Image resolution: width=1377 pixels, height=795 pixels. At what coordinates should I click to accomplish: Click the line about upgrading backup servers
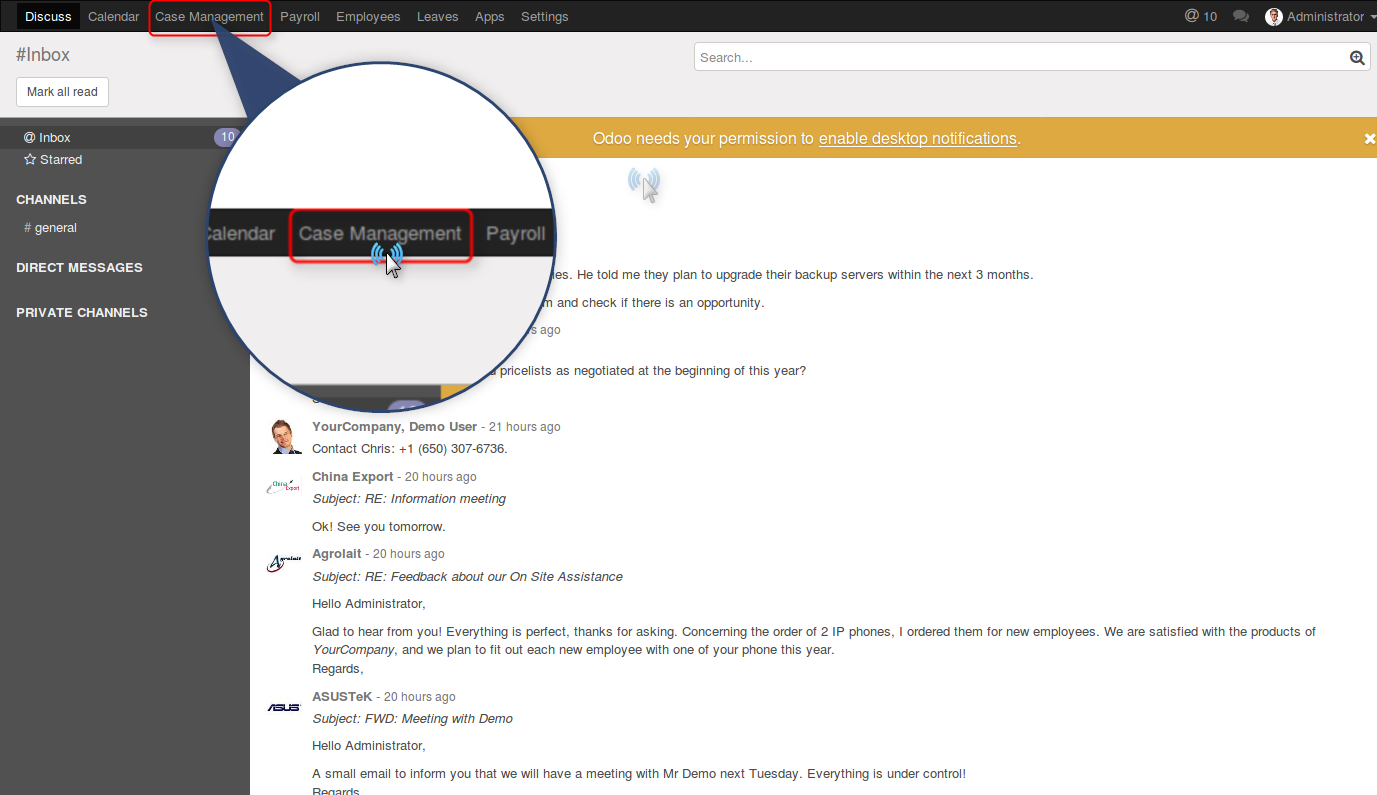pyautogui.click(x=792, y=275)
